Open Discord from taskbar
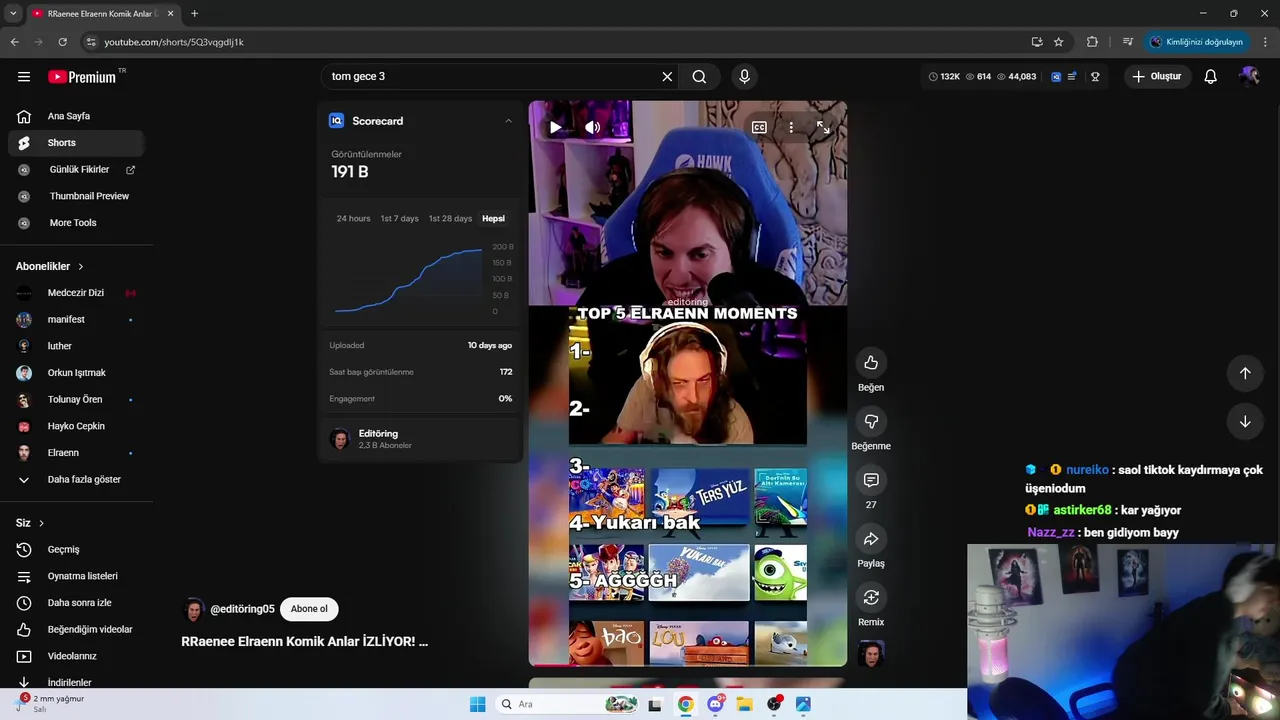Image resolution: width=1280 pixels, height=720 pixels. click(x=716, y=704)
